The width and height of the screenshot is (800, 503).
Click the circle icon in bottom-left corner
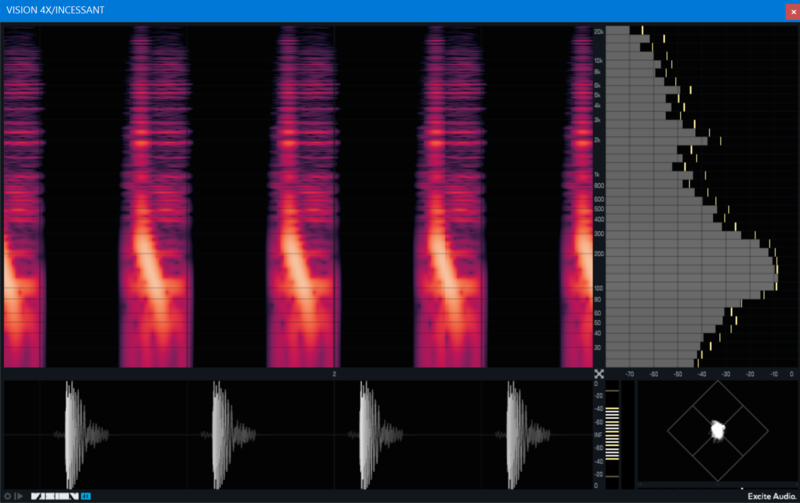(7, 496)
